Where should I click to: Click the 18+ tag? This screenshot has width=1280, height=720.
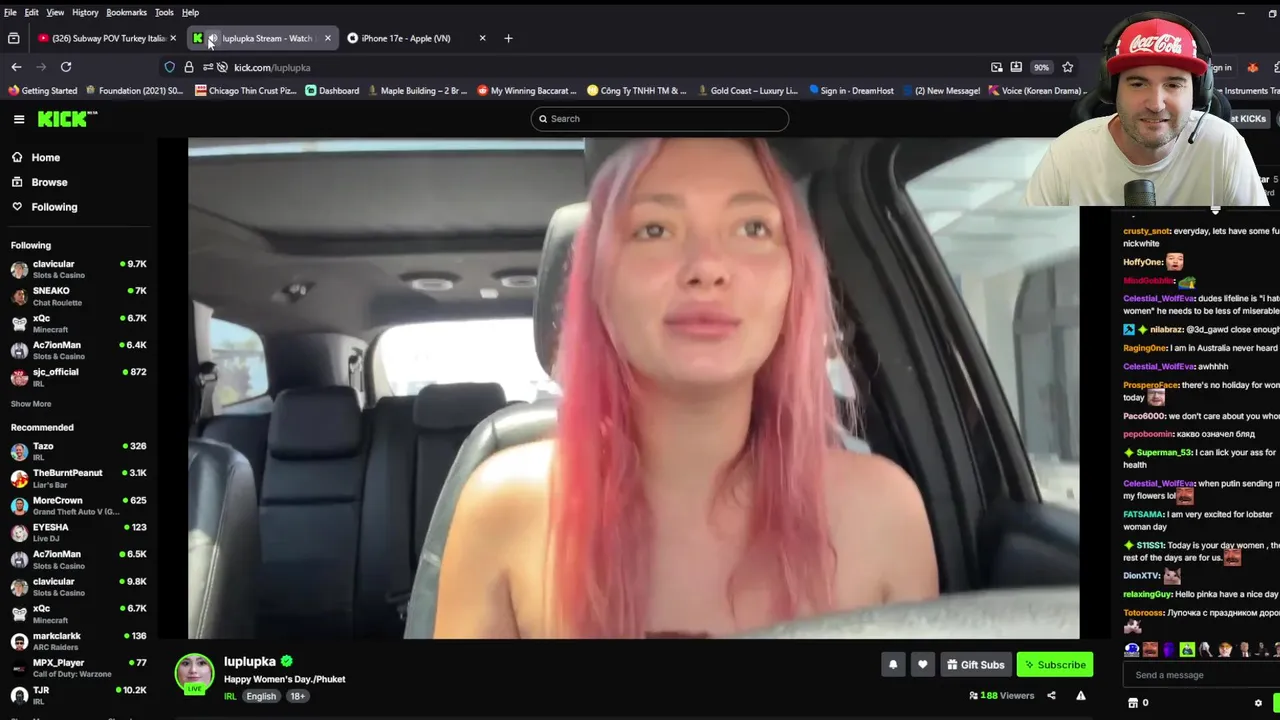point(297,696)
